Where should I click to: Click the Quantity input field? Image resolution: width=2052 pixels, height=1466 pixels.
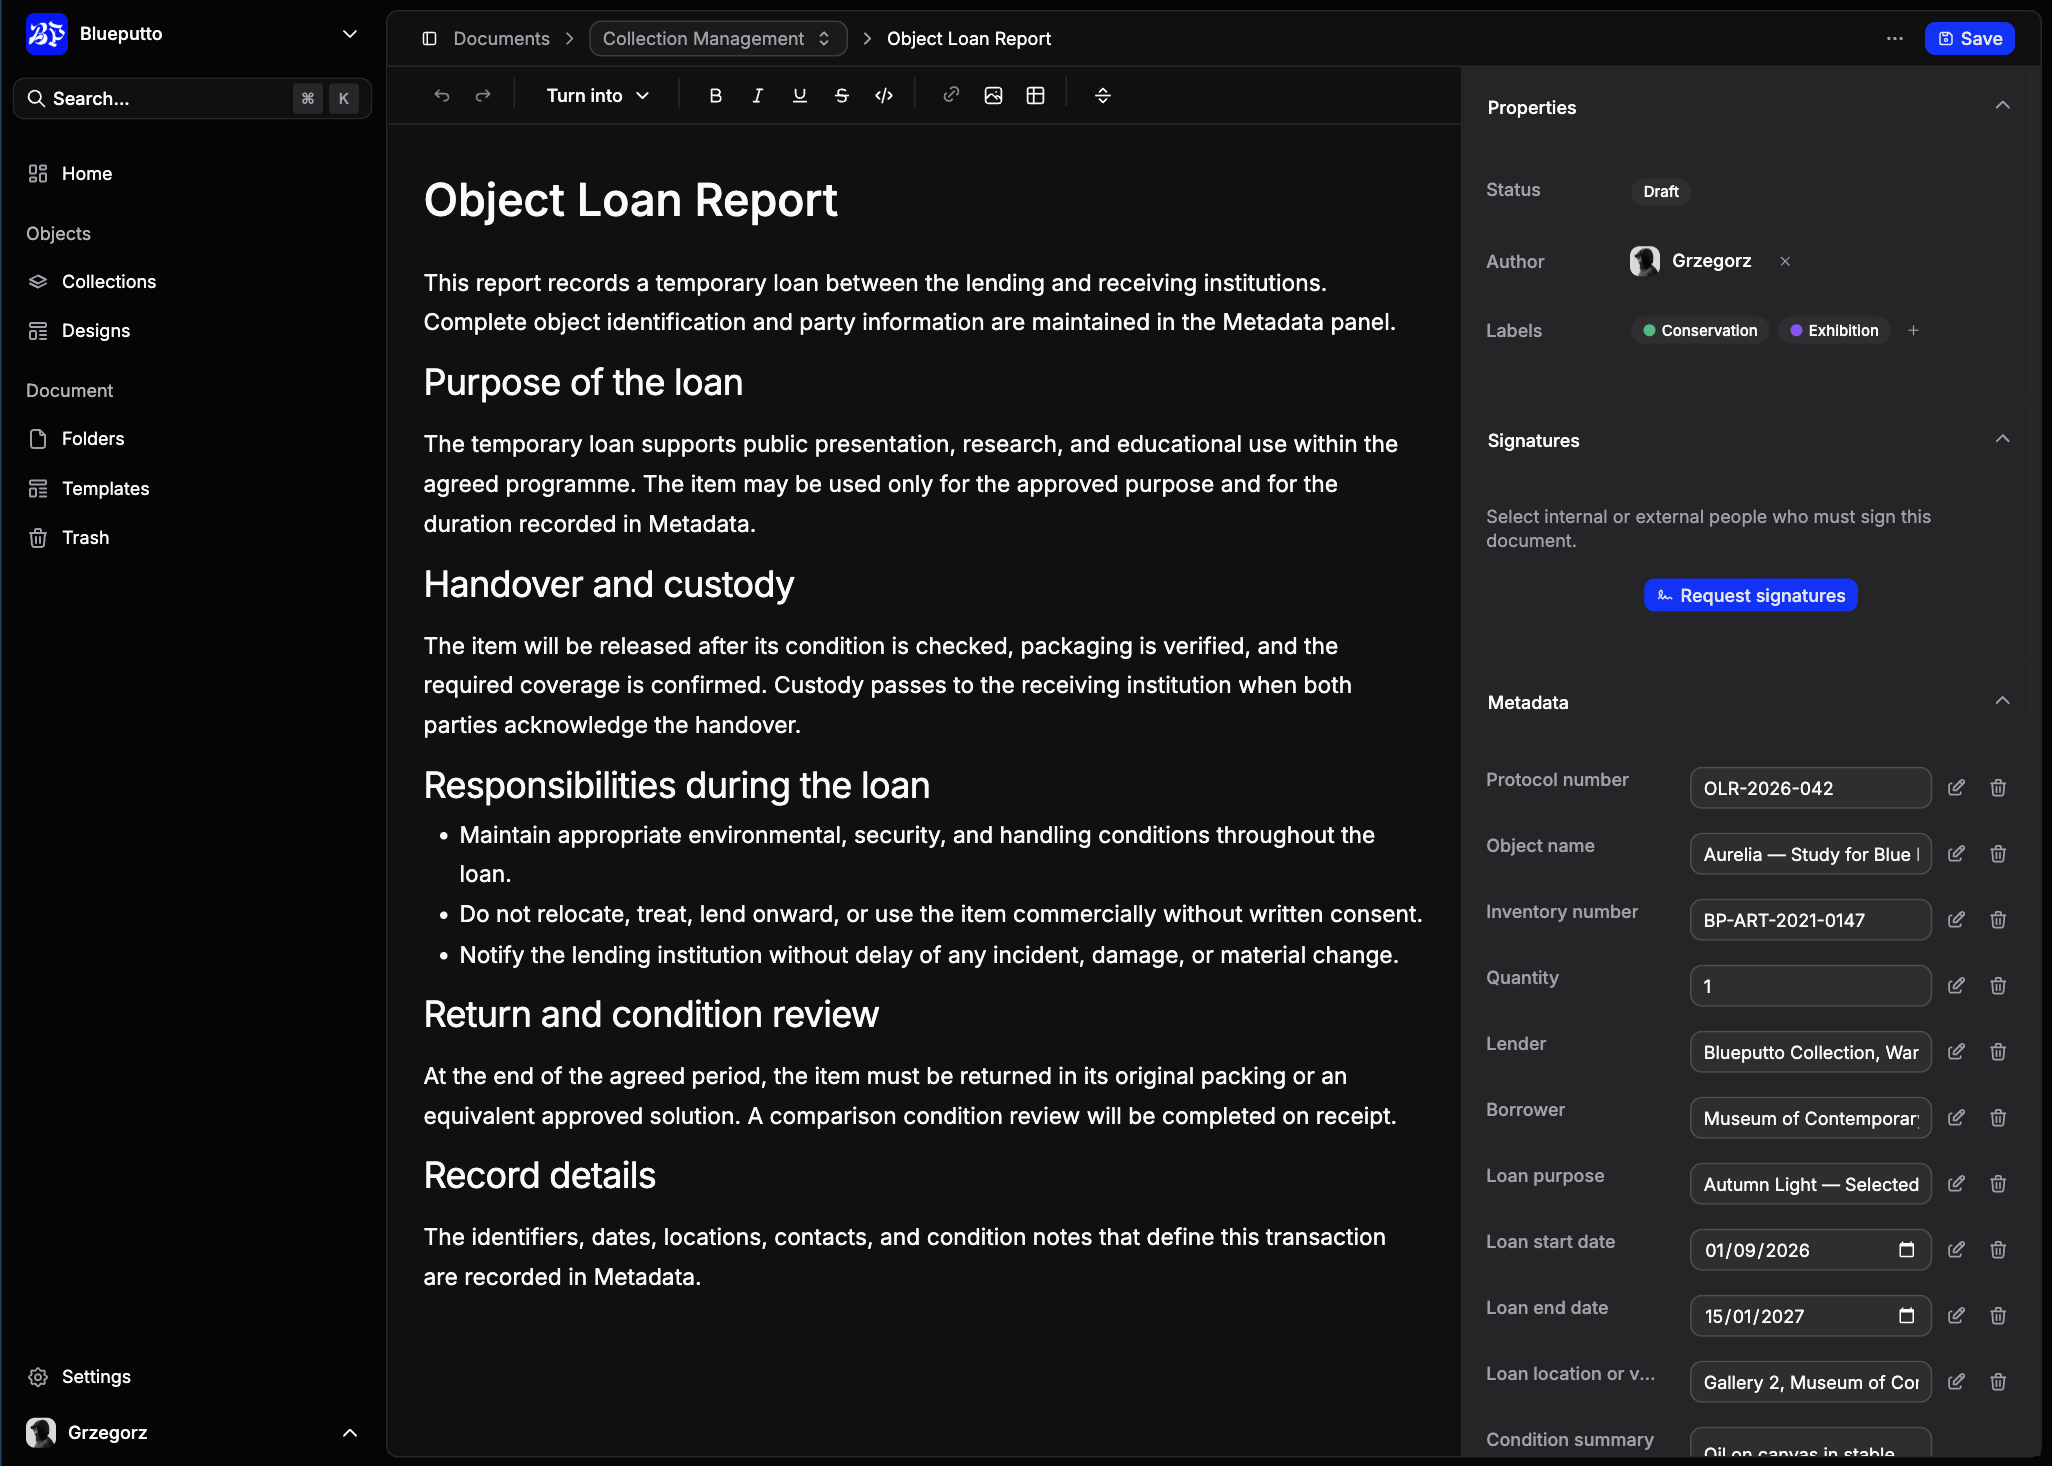(x=1810, y=986)
